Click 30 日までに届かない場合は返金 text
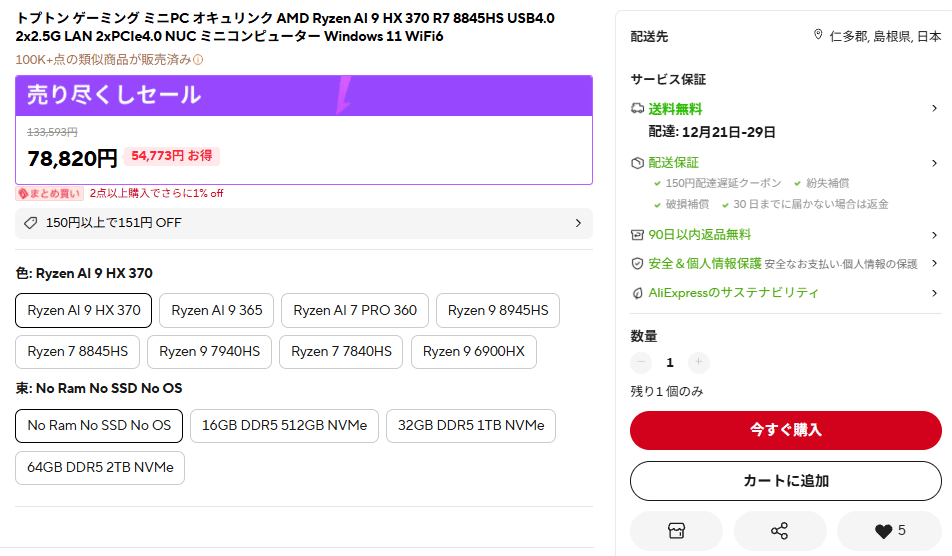 (x=811, y=204)
